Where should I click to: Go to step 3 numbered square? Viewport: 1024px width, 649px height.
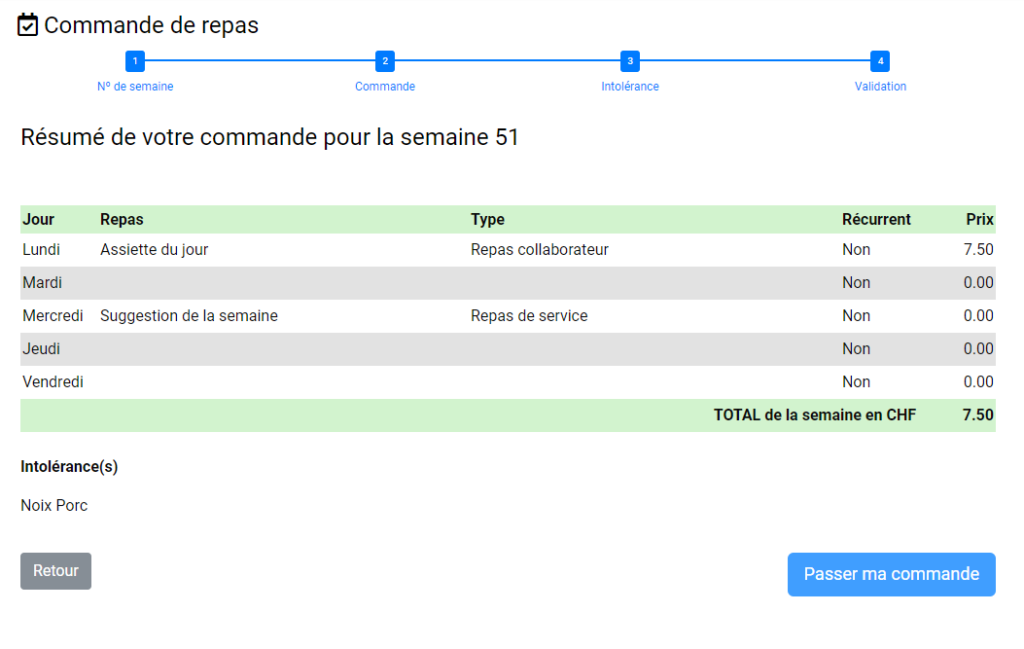[630, 61]
